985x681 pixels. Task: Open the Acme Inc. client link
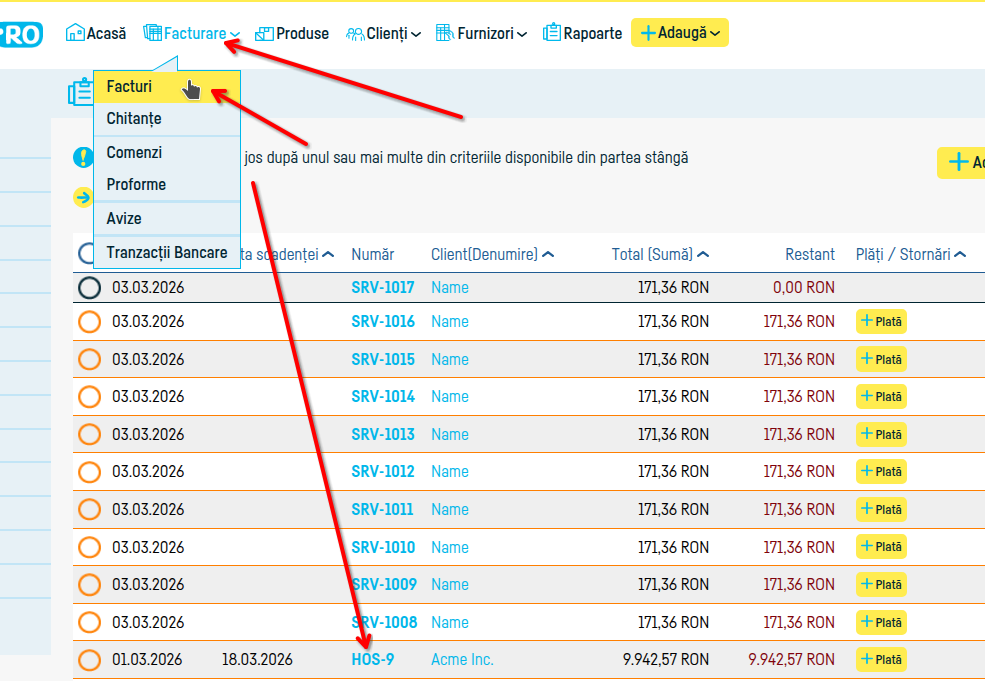coord(462,660)
